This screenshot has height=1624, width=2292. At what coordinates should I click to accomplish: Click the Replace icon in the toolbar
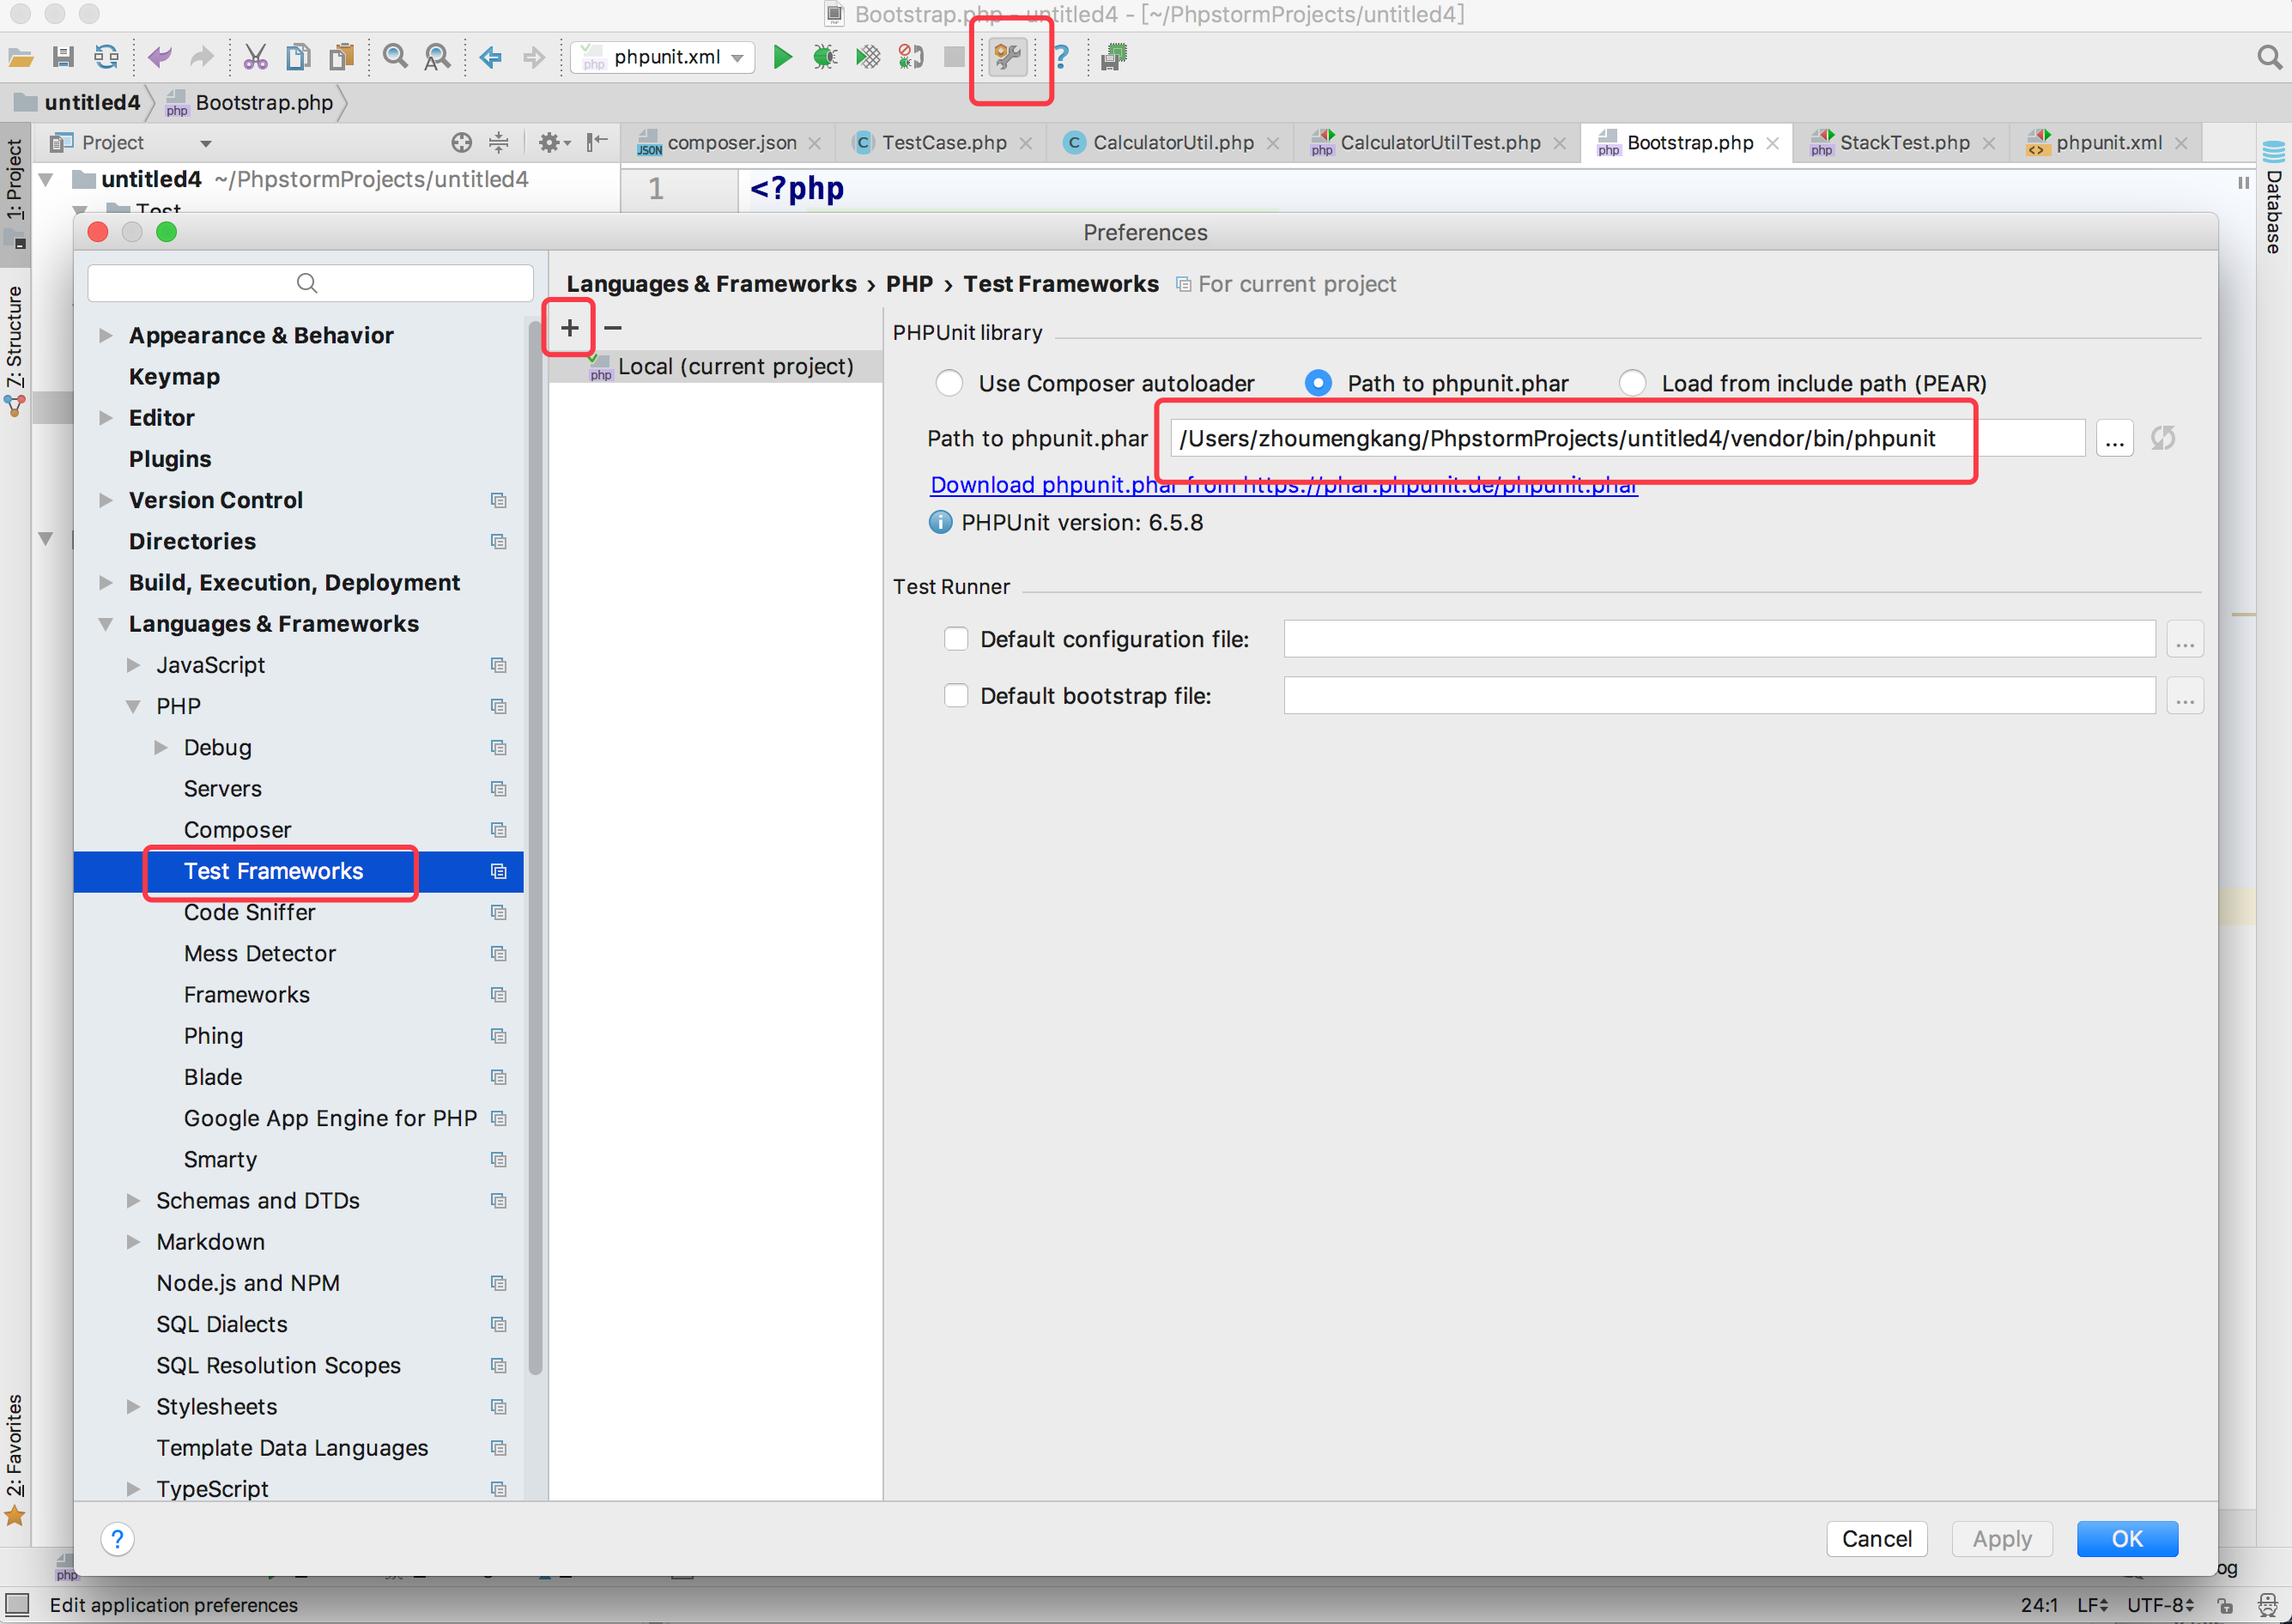(x=437, y=57)
